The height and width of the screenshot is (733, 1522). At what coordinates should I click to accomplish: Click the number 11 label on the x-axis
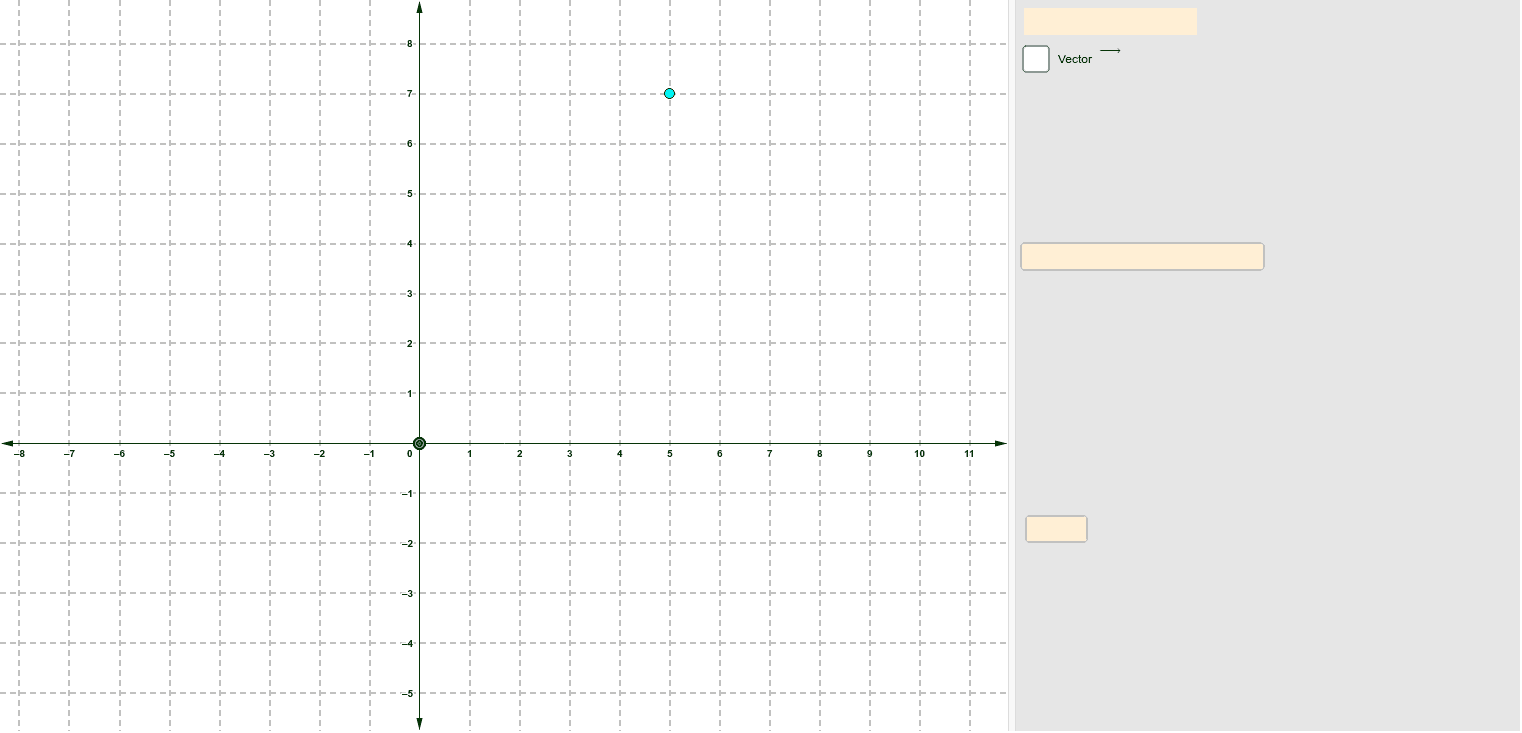[968, 454]
